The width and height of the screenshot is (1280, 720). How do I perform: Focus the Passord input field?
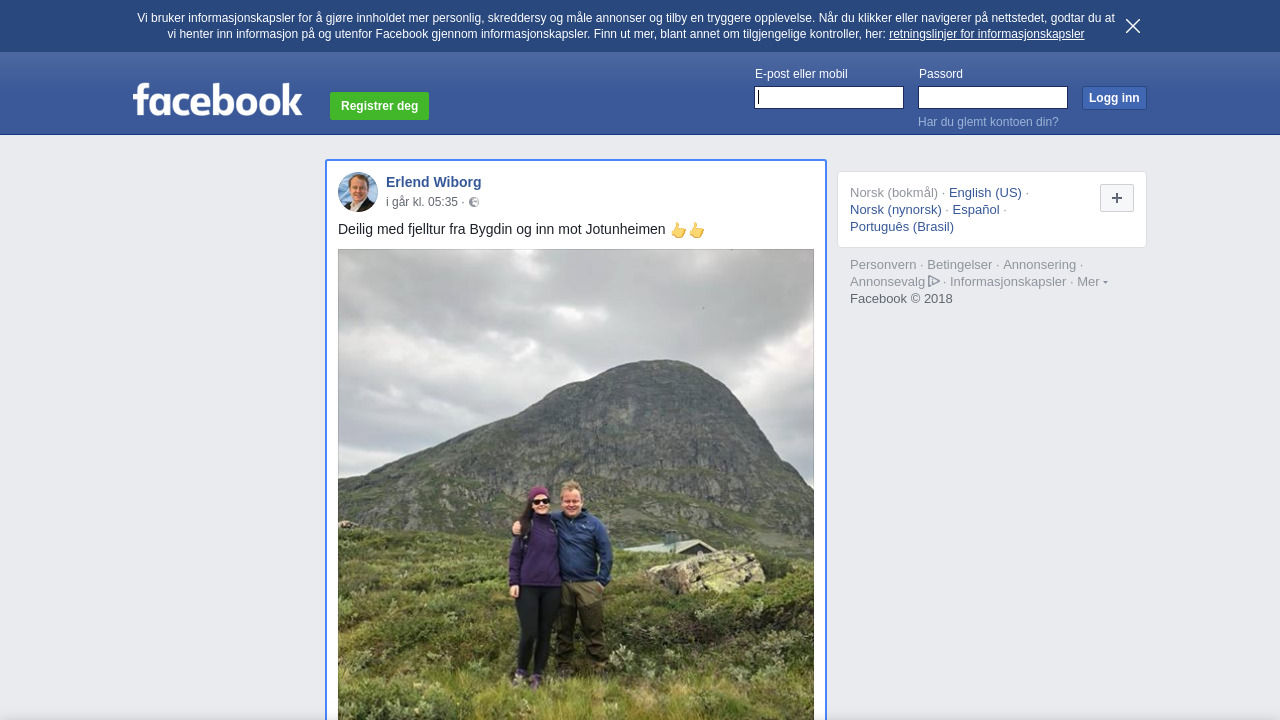(993, 97)
